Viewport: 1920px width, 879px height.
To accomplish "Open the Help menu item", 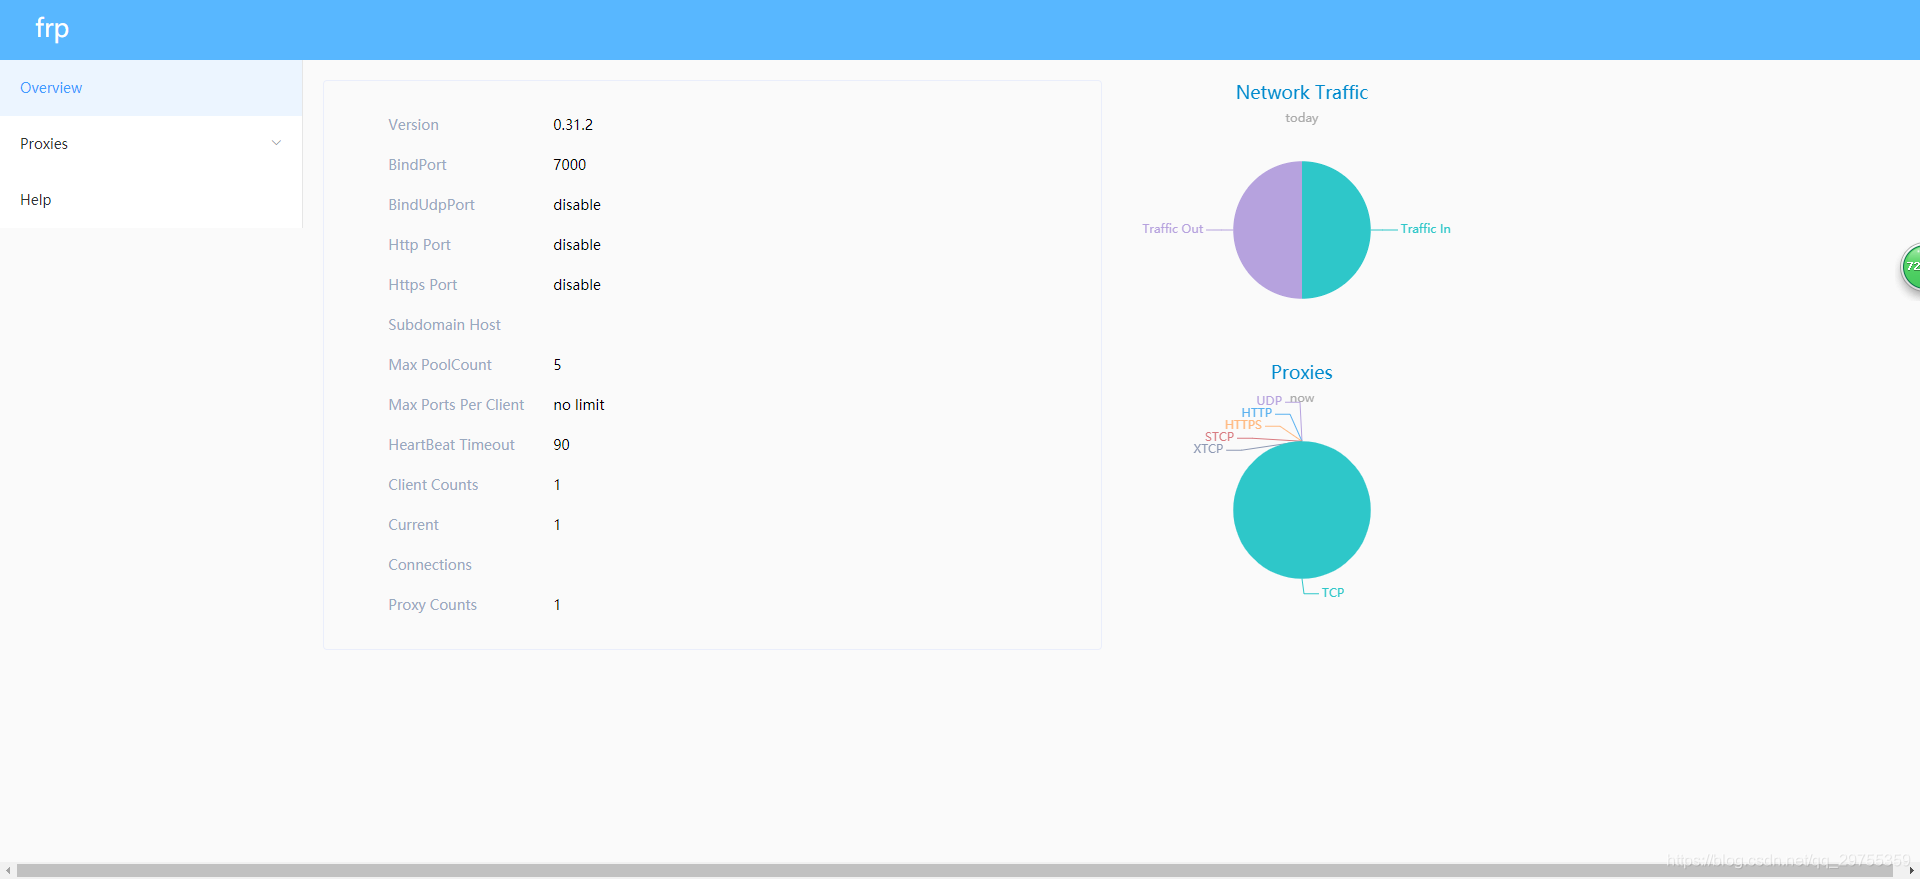I will (151, 200).
